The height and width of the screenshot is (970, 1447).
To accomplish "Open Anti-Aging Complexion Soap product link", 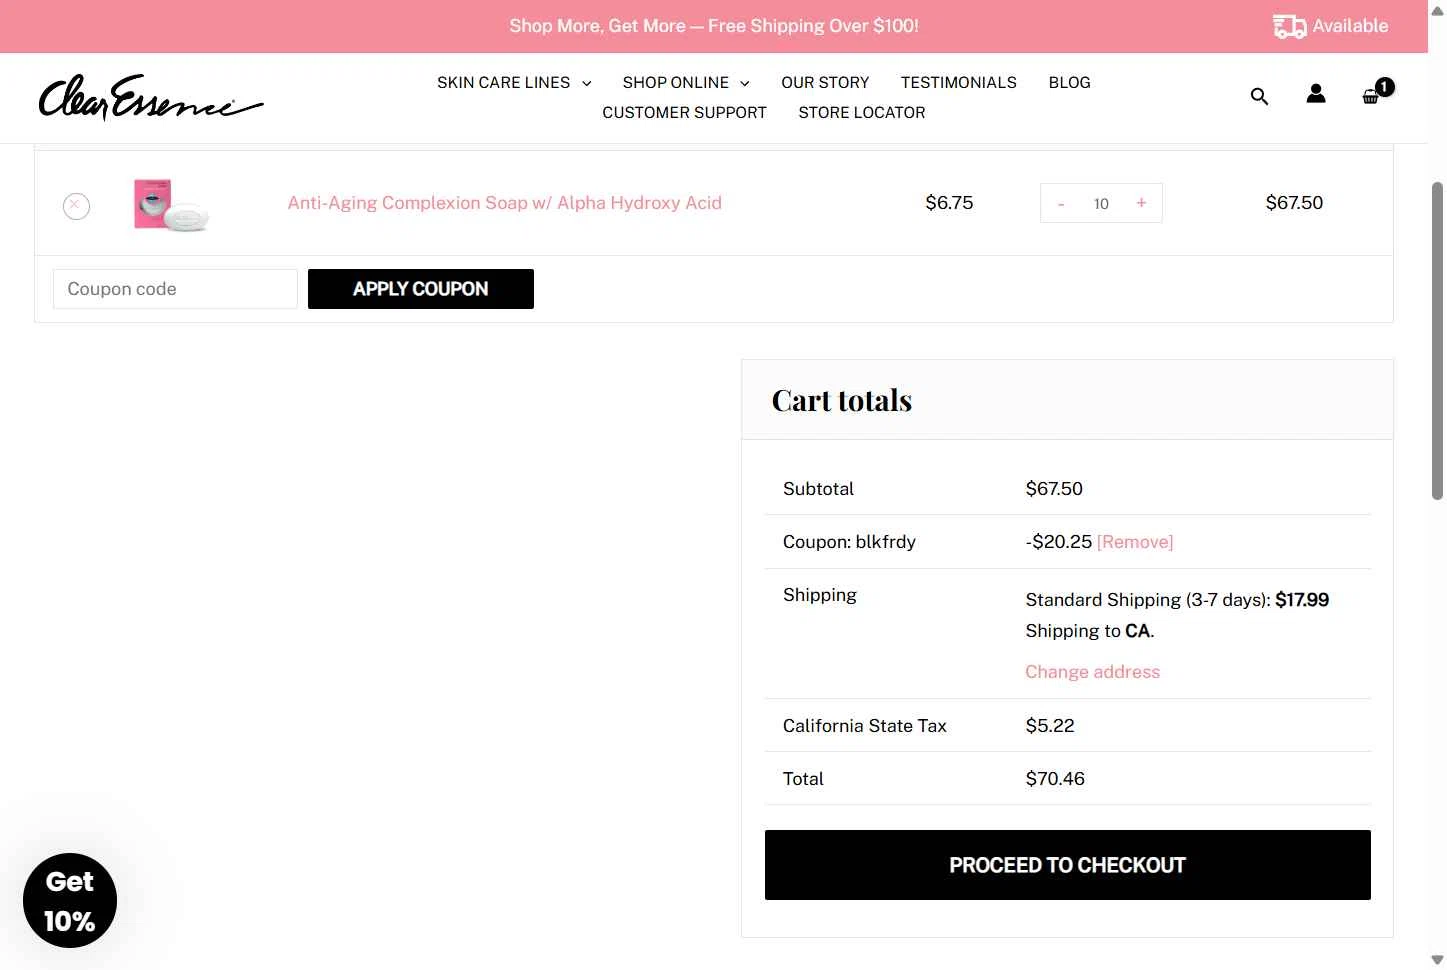I will [504, 203].
